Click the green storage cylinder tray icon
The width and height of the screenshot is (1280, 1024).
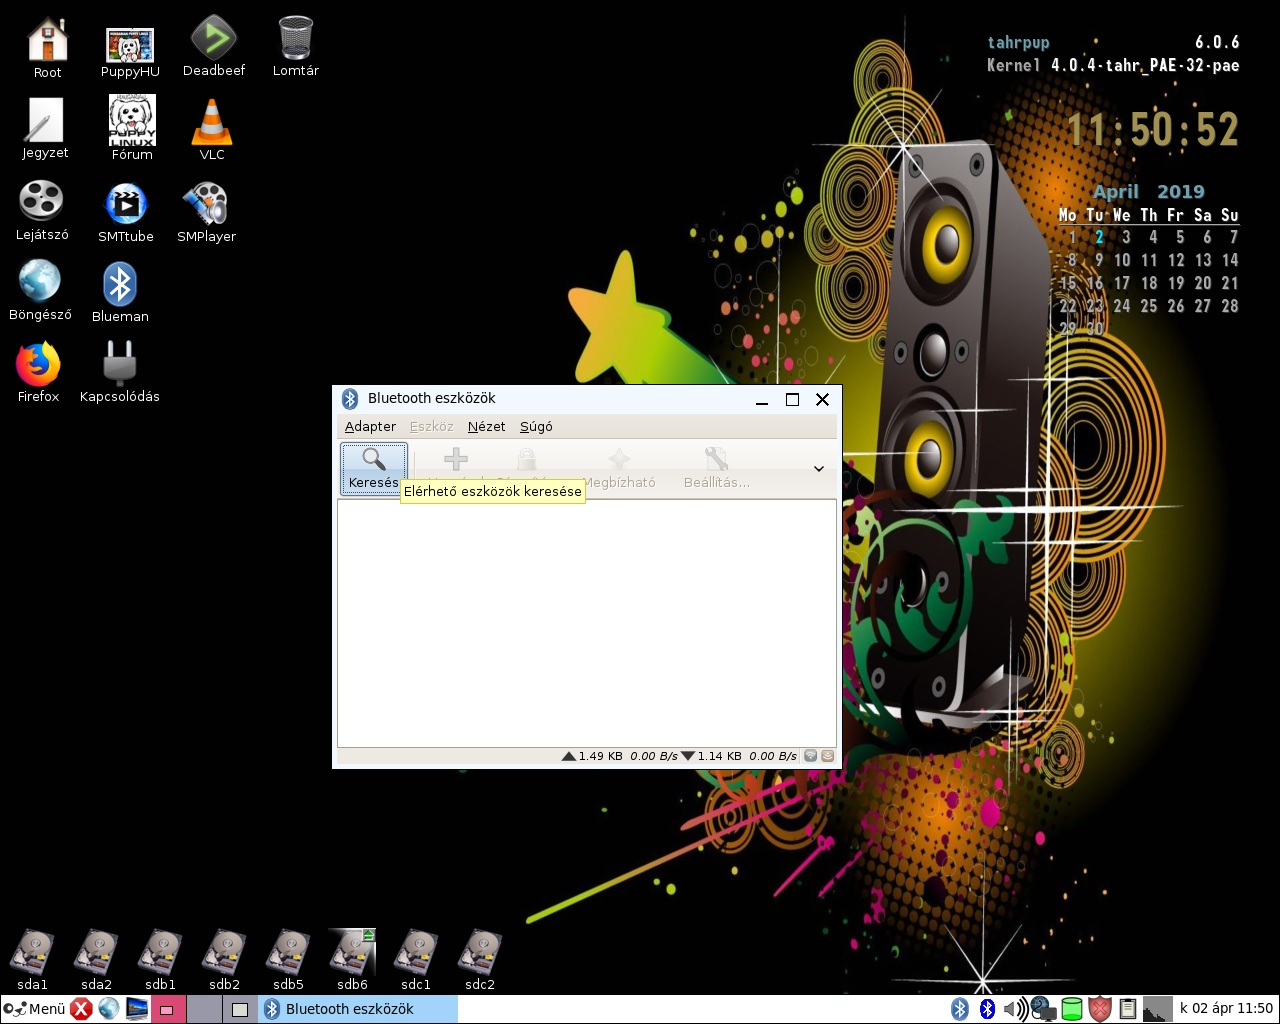click(1072, 1009)
